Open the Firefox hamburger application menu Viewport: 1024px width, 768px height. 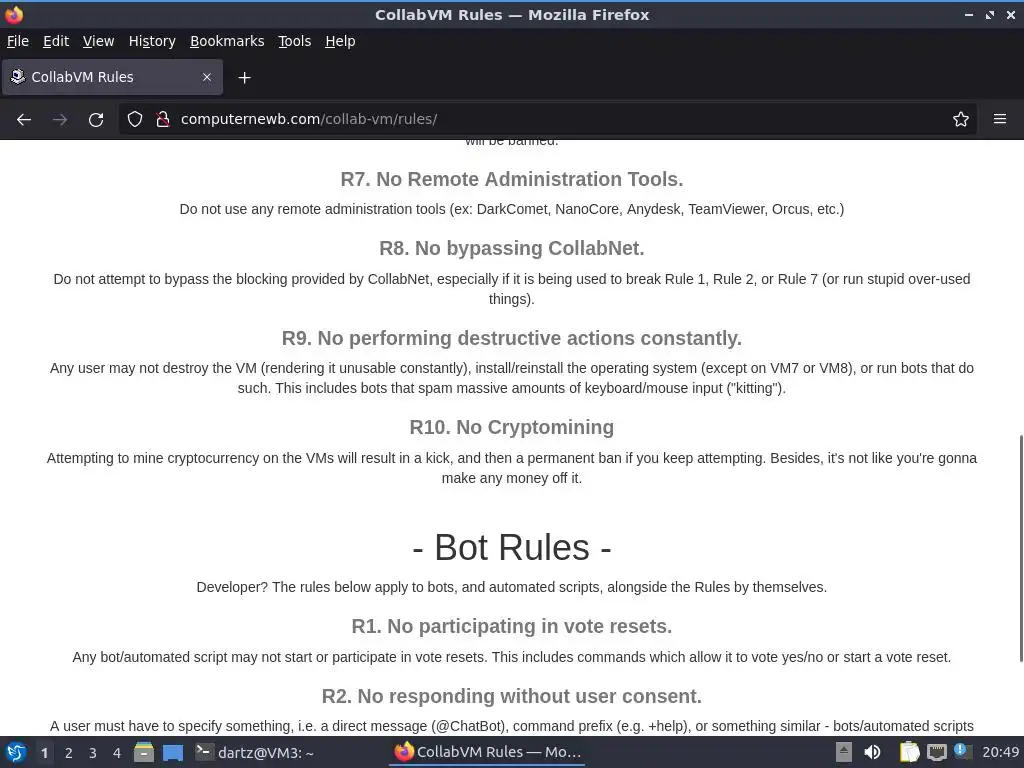tap(1000, 119)
